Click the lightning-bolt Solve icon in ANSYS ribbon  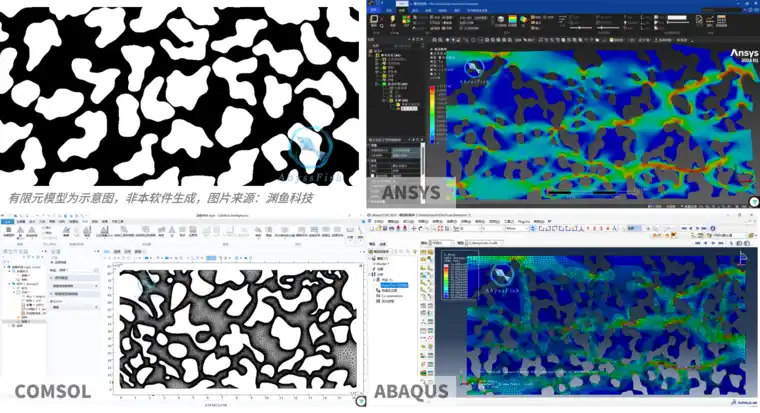tap(393, 19)
